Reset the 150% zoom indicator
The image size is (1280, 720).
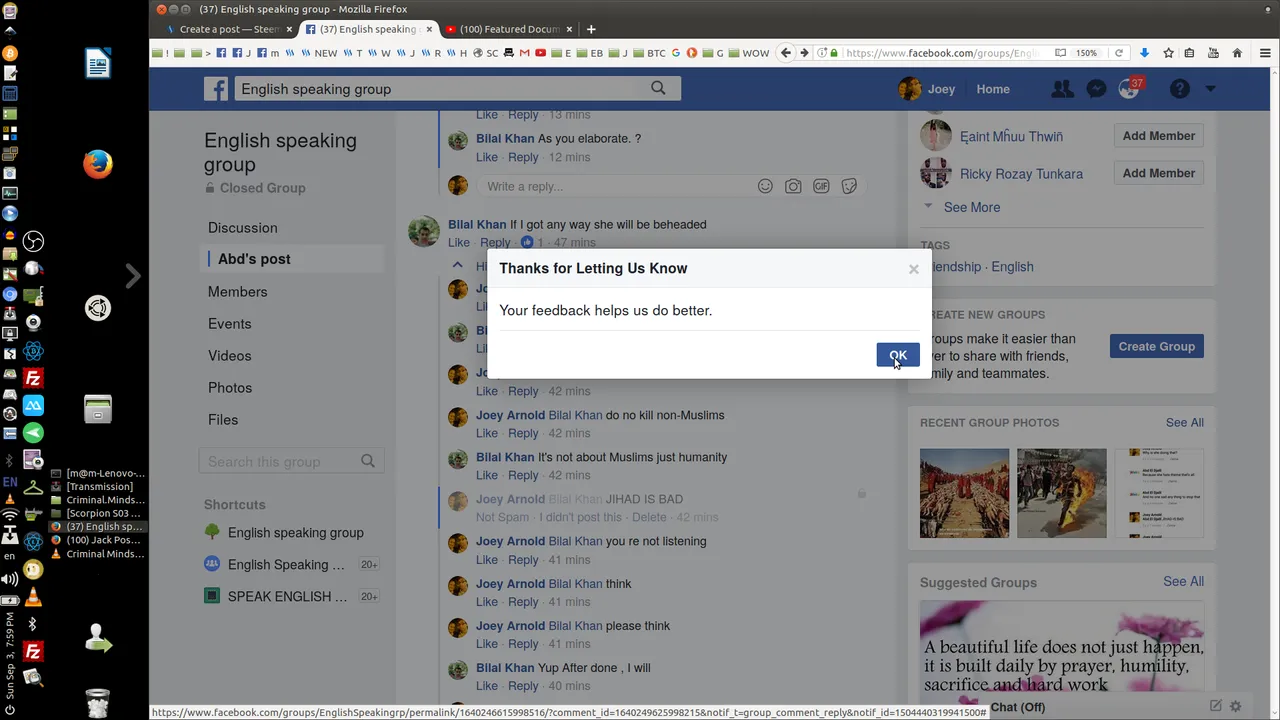1087,53
